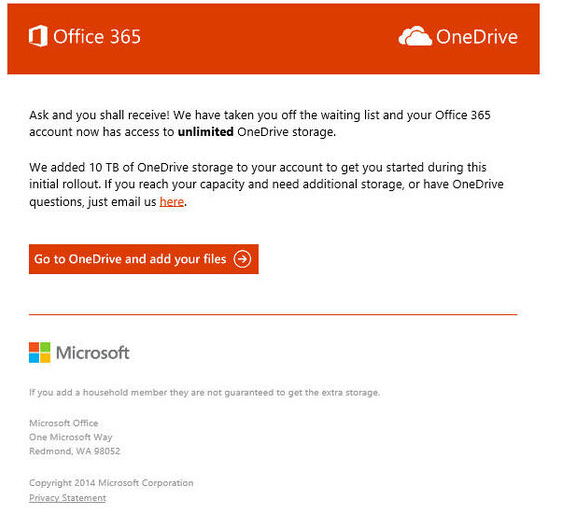
Task: Click the thin orange divider line
Action: pyautogui.click(x=273, y=314)
